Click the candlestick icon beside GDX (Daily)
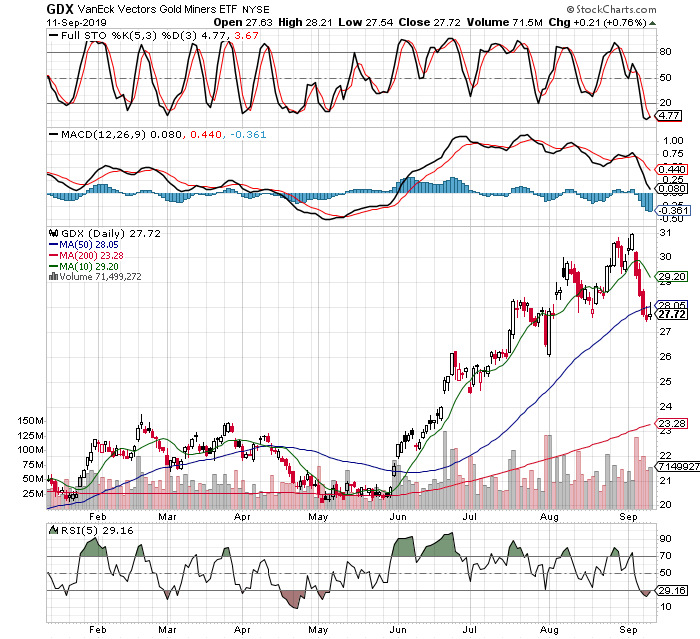The height and width of the screenshot is (639, 700). tap(54, 233)
